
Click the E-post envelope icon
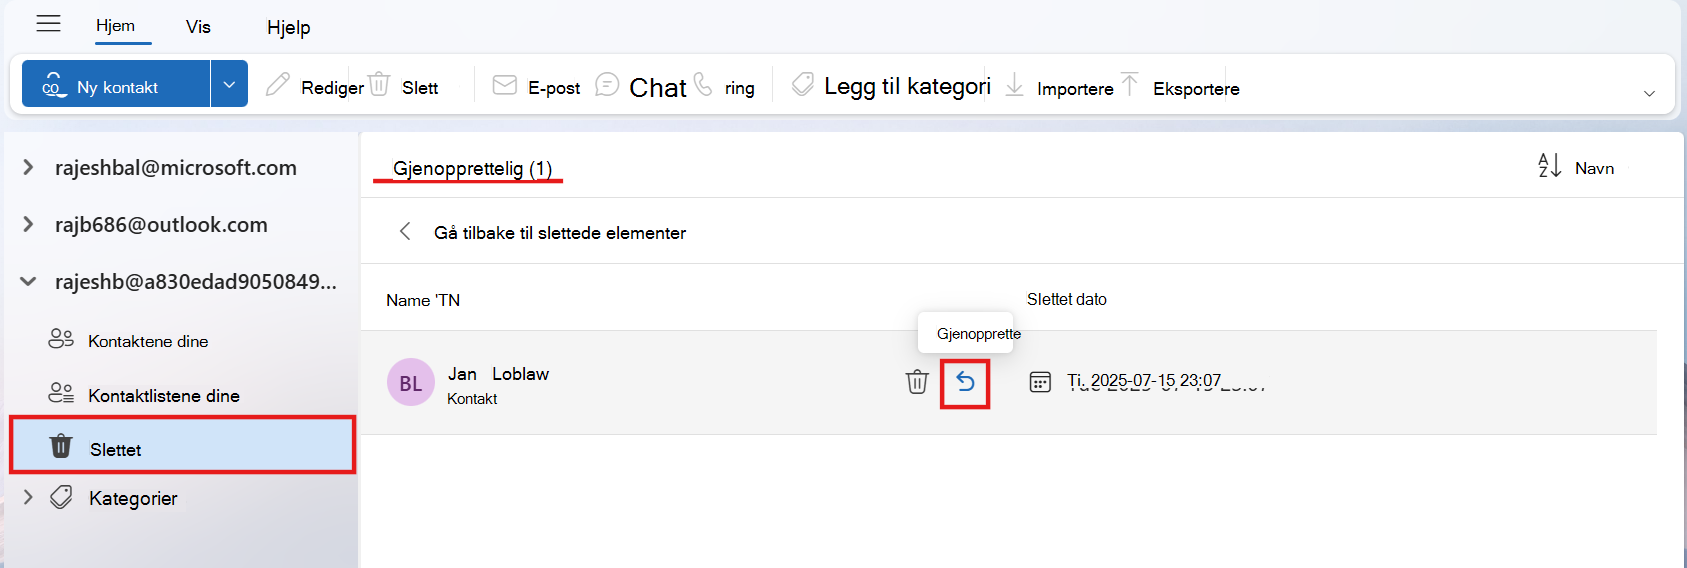[x=505, y=85]
